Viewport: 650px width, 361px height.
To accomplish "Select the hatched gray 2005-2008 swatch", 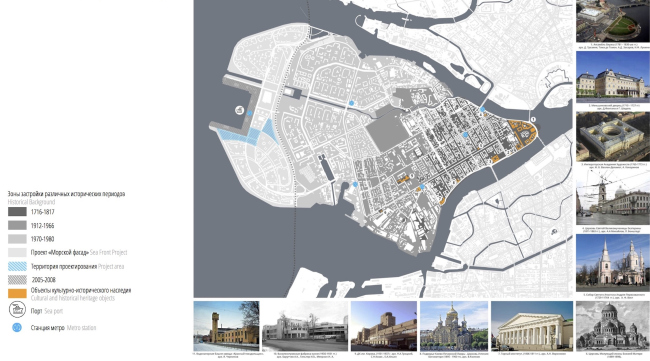I will (17, 280).
